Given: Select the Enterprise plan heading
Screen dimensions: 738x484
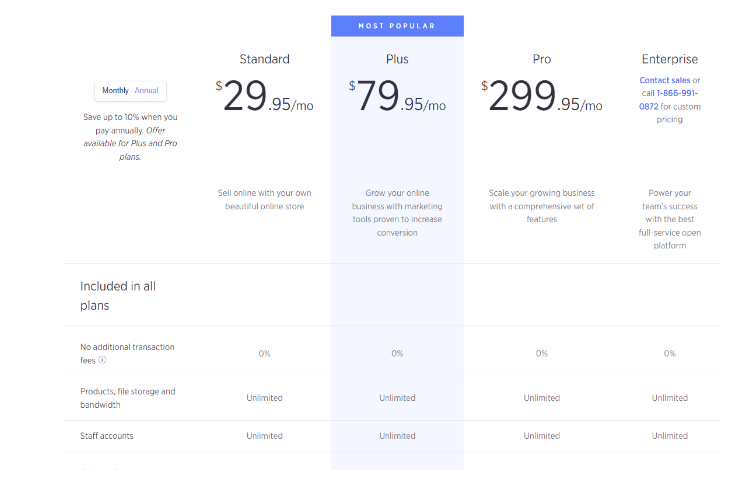Looking at the screenshot, I should 670,59.
